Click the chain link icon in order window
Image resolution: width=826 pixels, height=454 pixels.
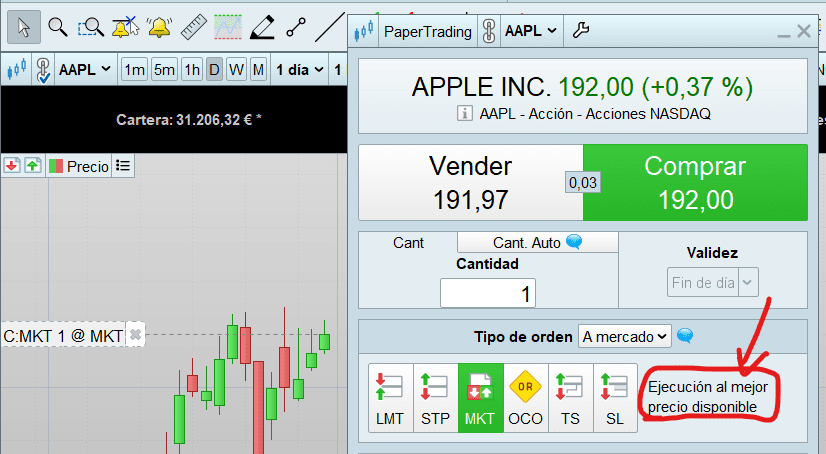pos(489,31)
